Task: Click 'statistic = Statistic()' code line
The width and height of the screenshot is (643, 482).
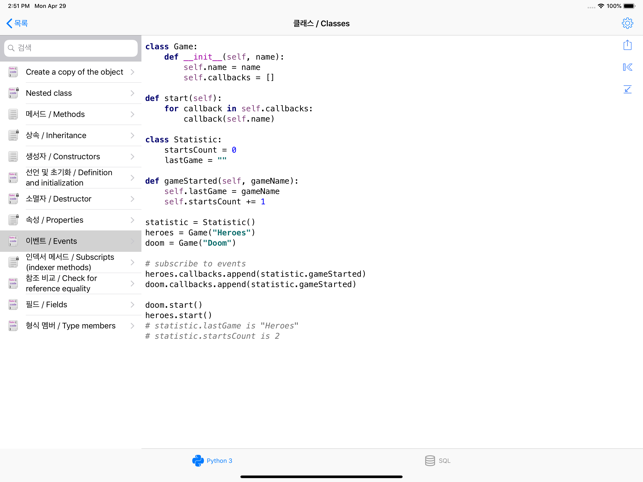Action: (x=200, y=222)
